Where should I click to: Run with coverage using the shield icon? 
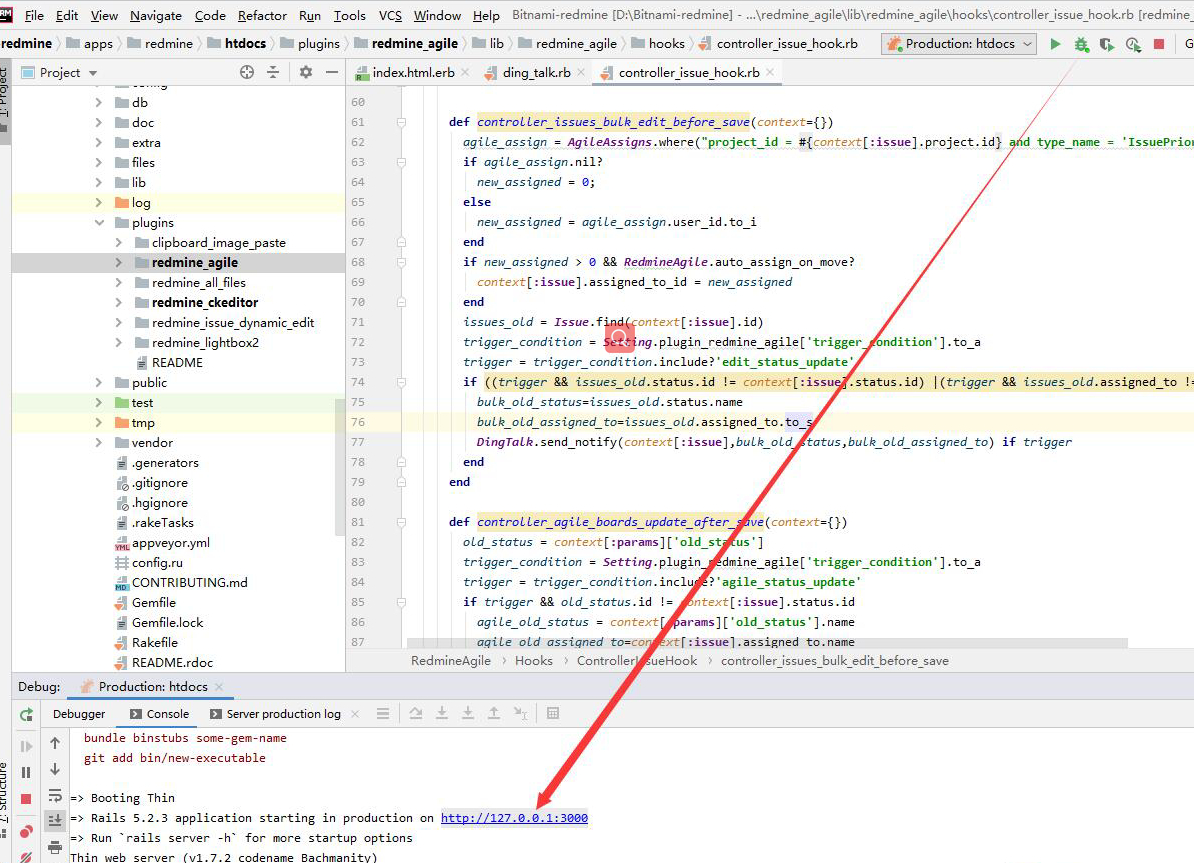(x=1106, y=44)
